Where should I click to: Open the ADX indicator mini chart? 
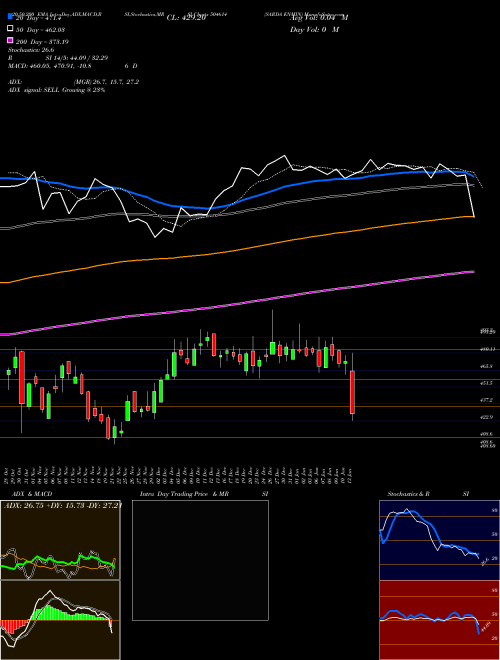point(60,540)
